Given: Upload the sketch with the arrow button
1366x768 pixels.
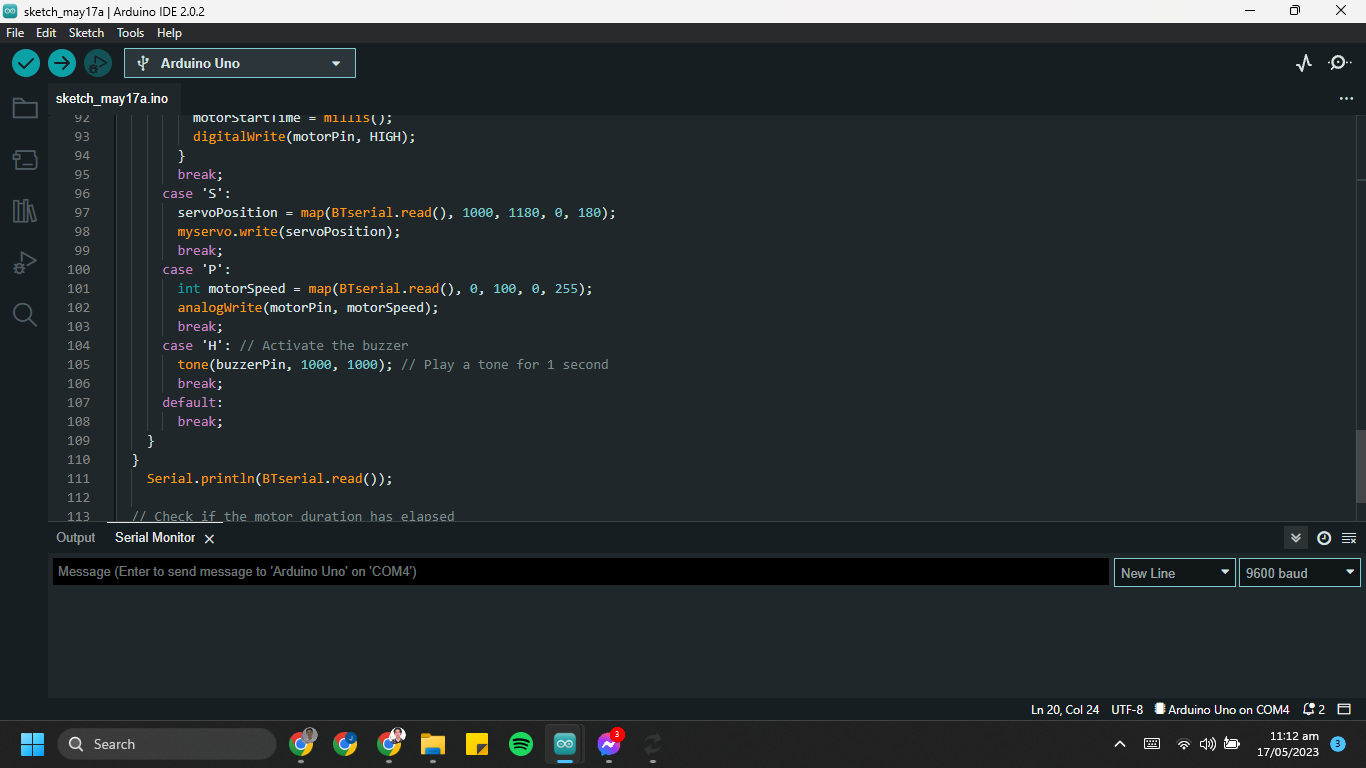Looking at the screenshot, I should [62, 63].
